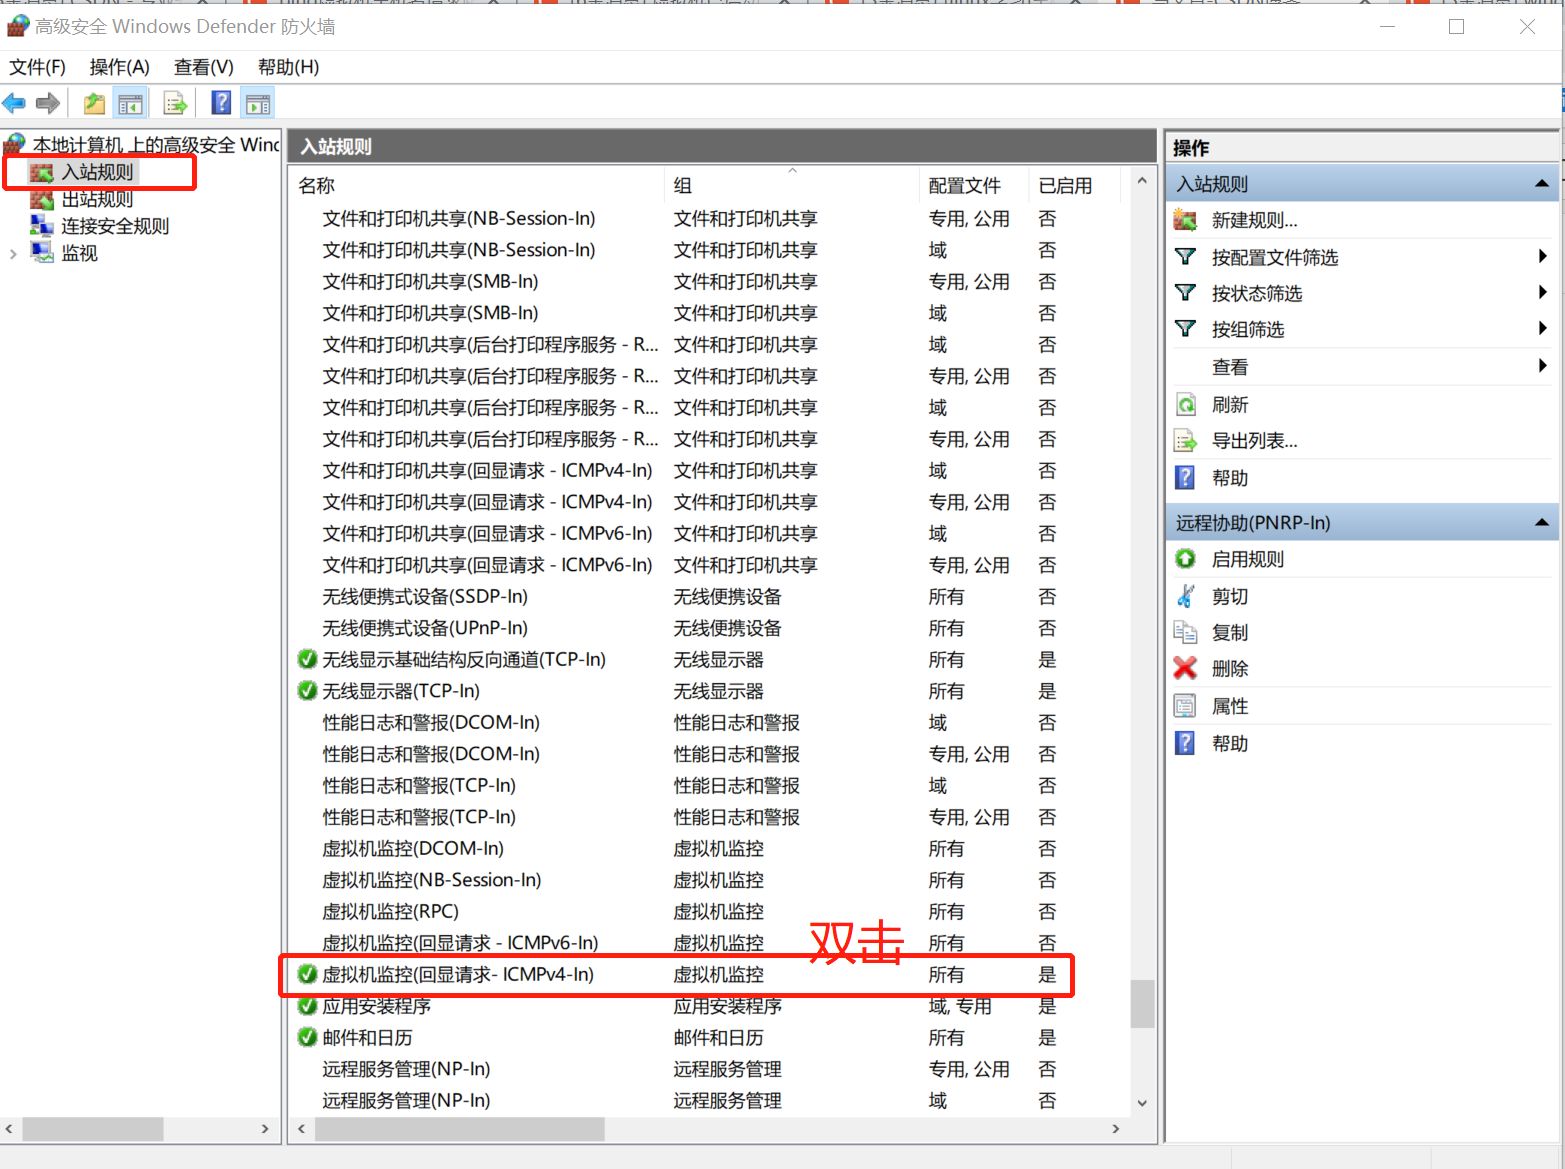This screenshot has width=1565, height=1169.
Task: Click the green check icon beside 应用安装程序
Action: coord(308,1005)
